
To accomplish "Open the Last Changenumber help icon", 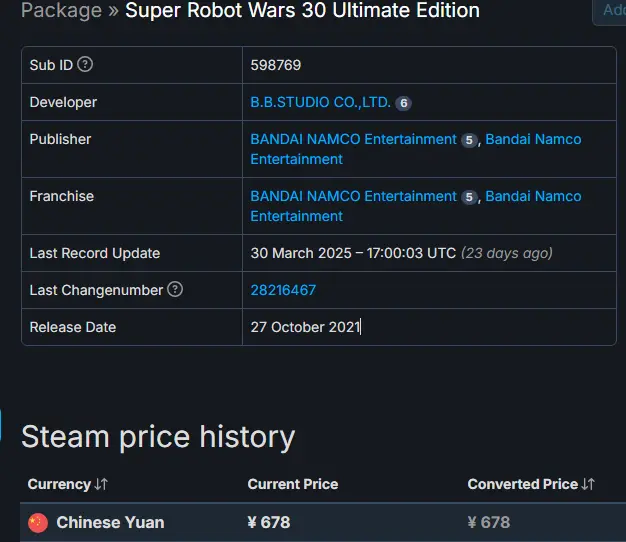I will pyautogui.click(x=175, y=289).
